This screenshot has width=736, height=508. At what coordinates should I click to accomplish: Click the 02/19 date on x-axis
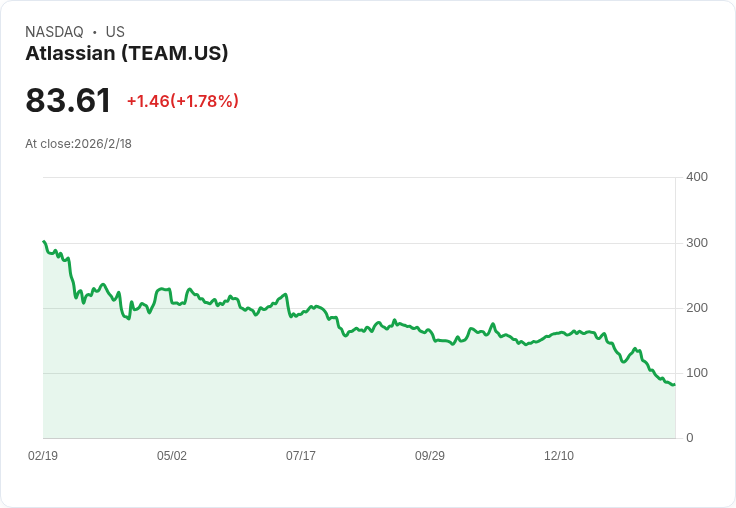coord(43,456)
